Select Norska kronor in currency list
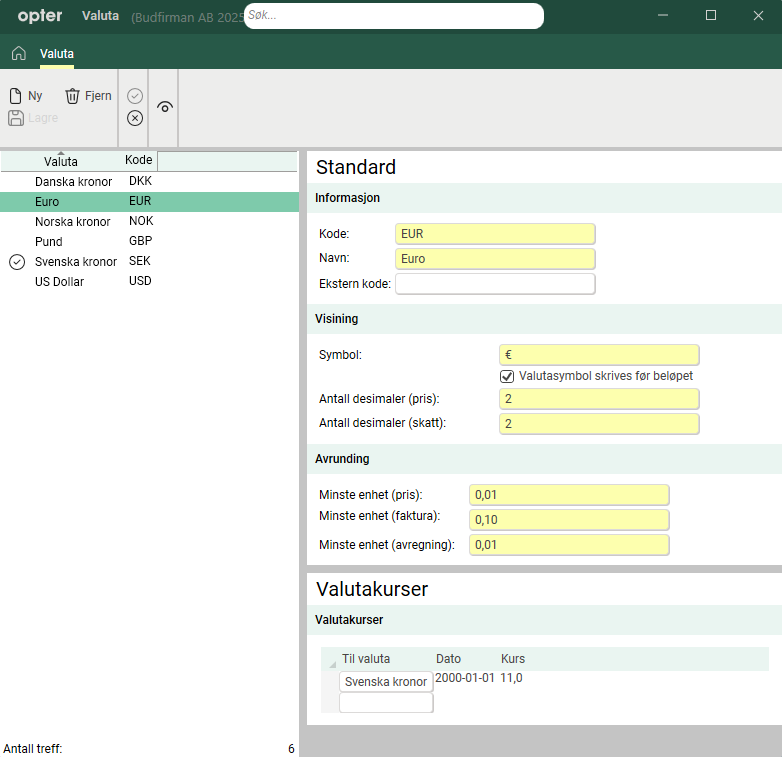Screen dimensions: 782x757 coord(72,222)
